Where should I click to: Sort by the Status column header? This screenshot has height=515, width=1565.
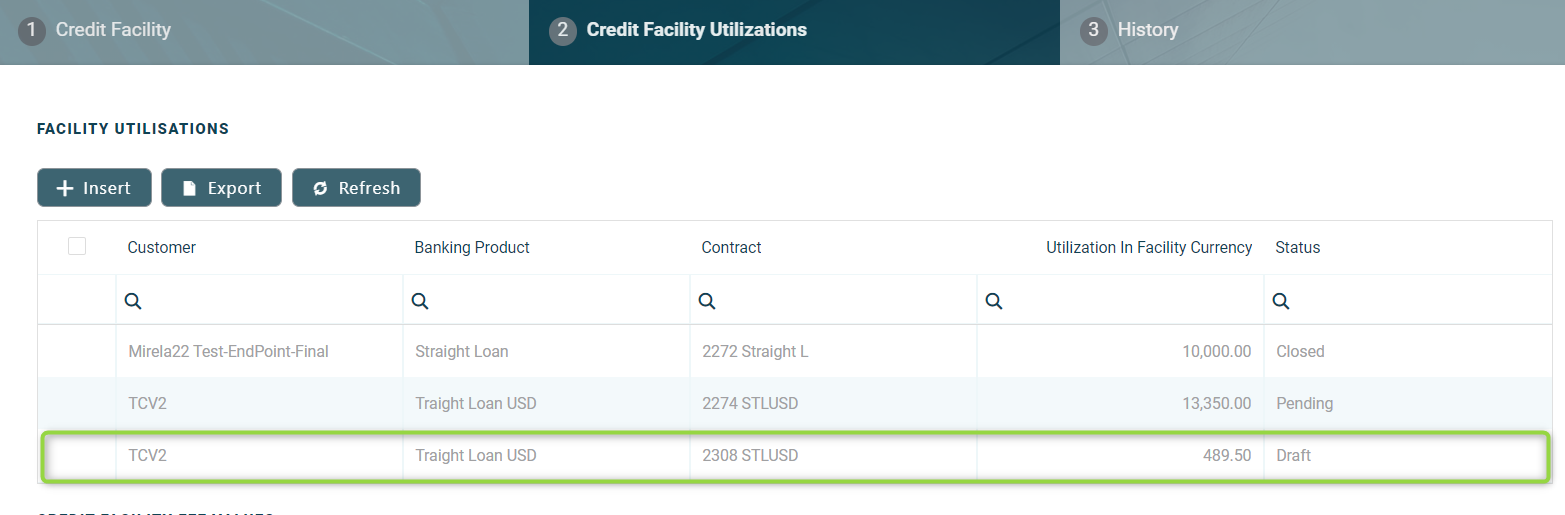pyautogui.click(x=1297, y=247)
